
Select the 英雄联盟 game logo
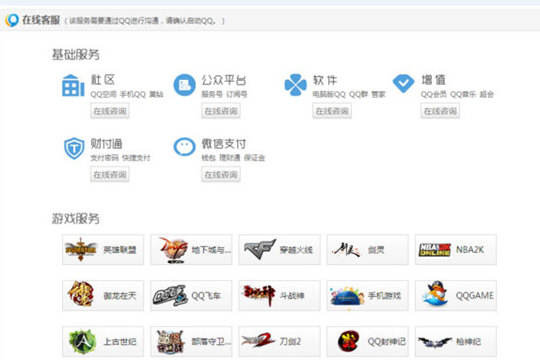[x=81, y=249]
